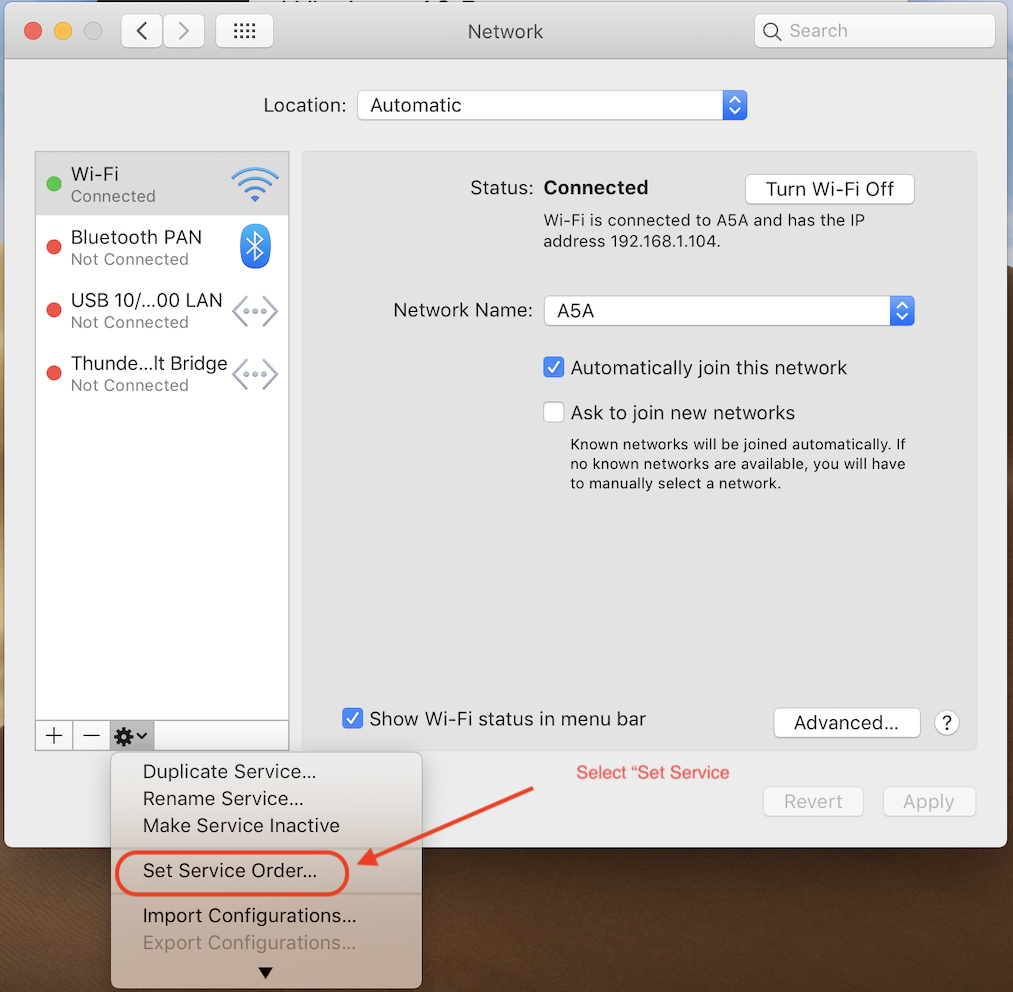Click into the Search field
This screenshot has width=1013, height=992.
[x=874, y=31]
